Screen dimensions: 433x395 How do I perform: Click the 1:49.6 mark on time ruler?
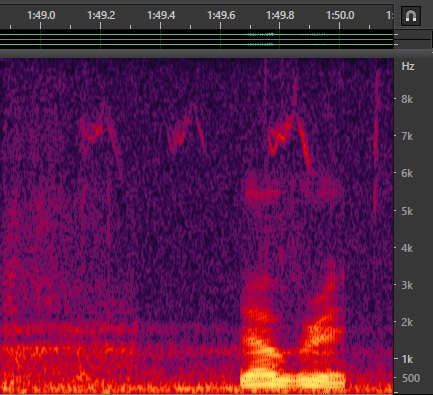pos(221,15)
